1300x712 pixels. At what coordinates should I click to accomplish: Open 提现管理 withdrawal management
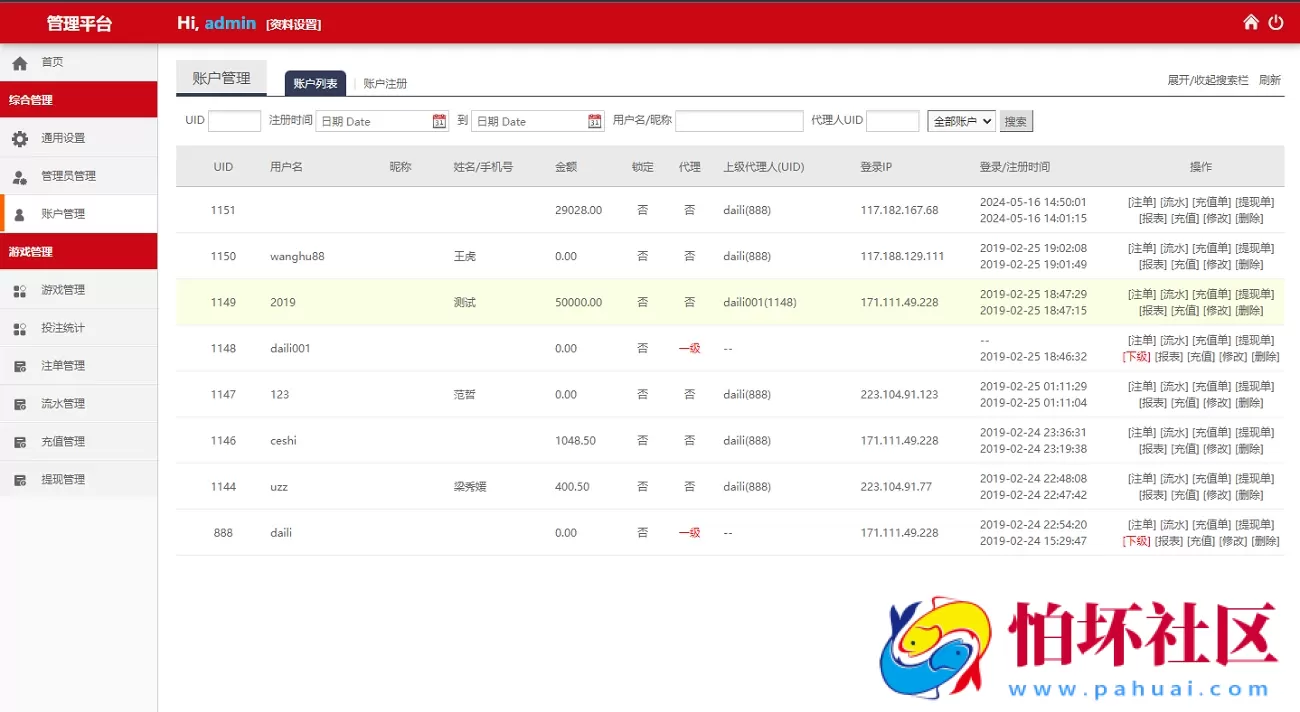(x=55, y=478)
